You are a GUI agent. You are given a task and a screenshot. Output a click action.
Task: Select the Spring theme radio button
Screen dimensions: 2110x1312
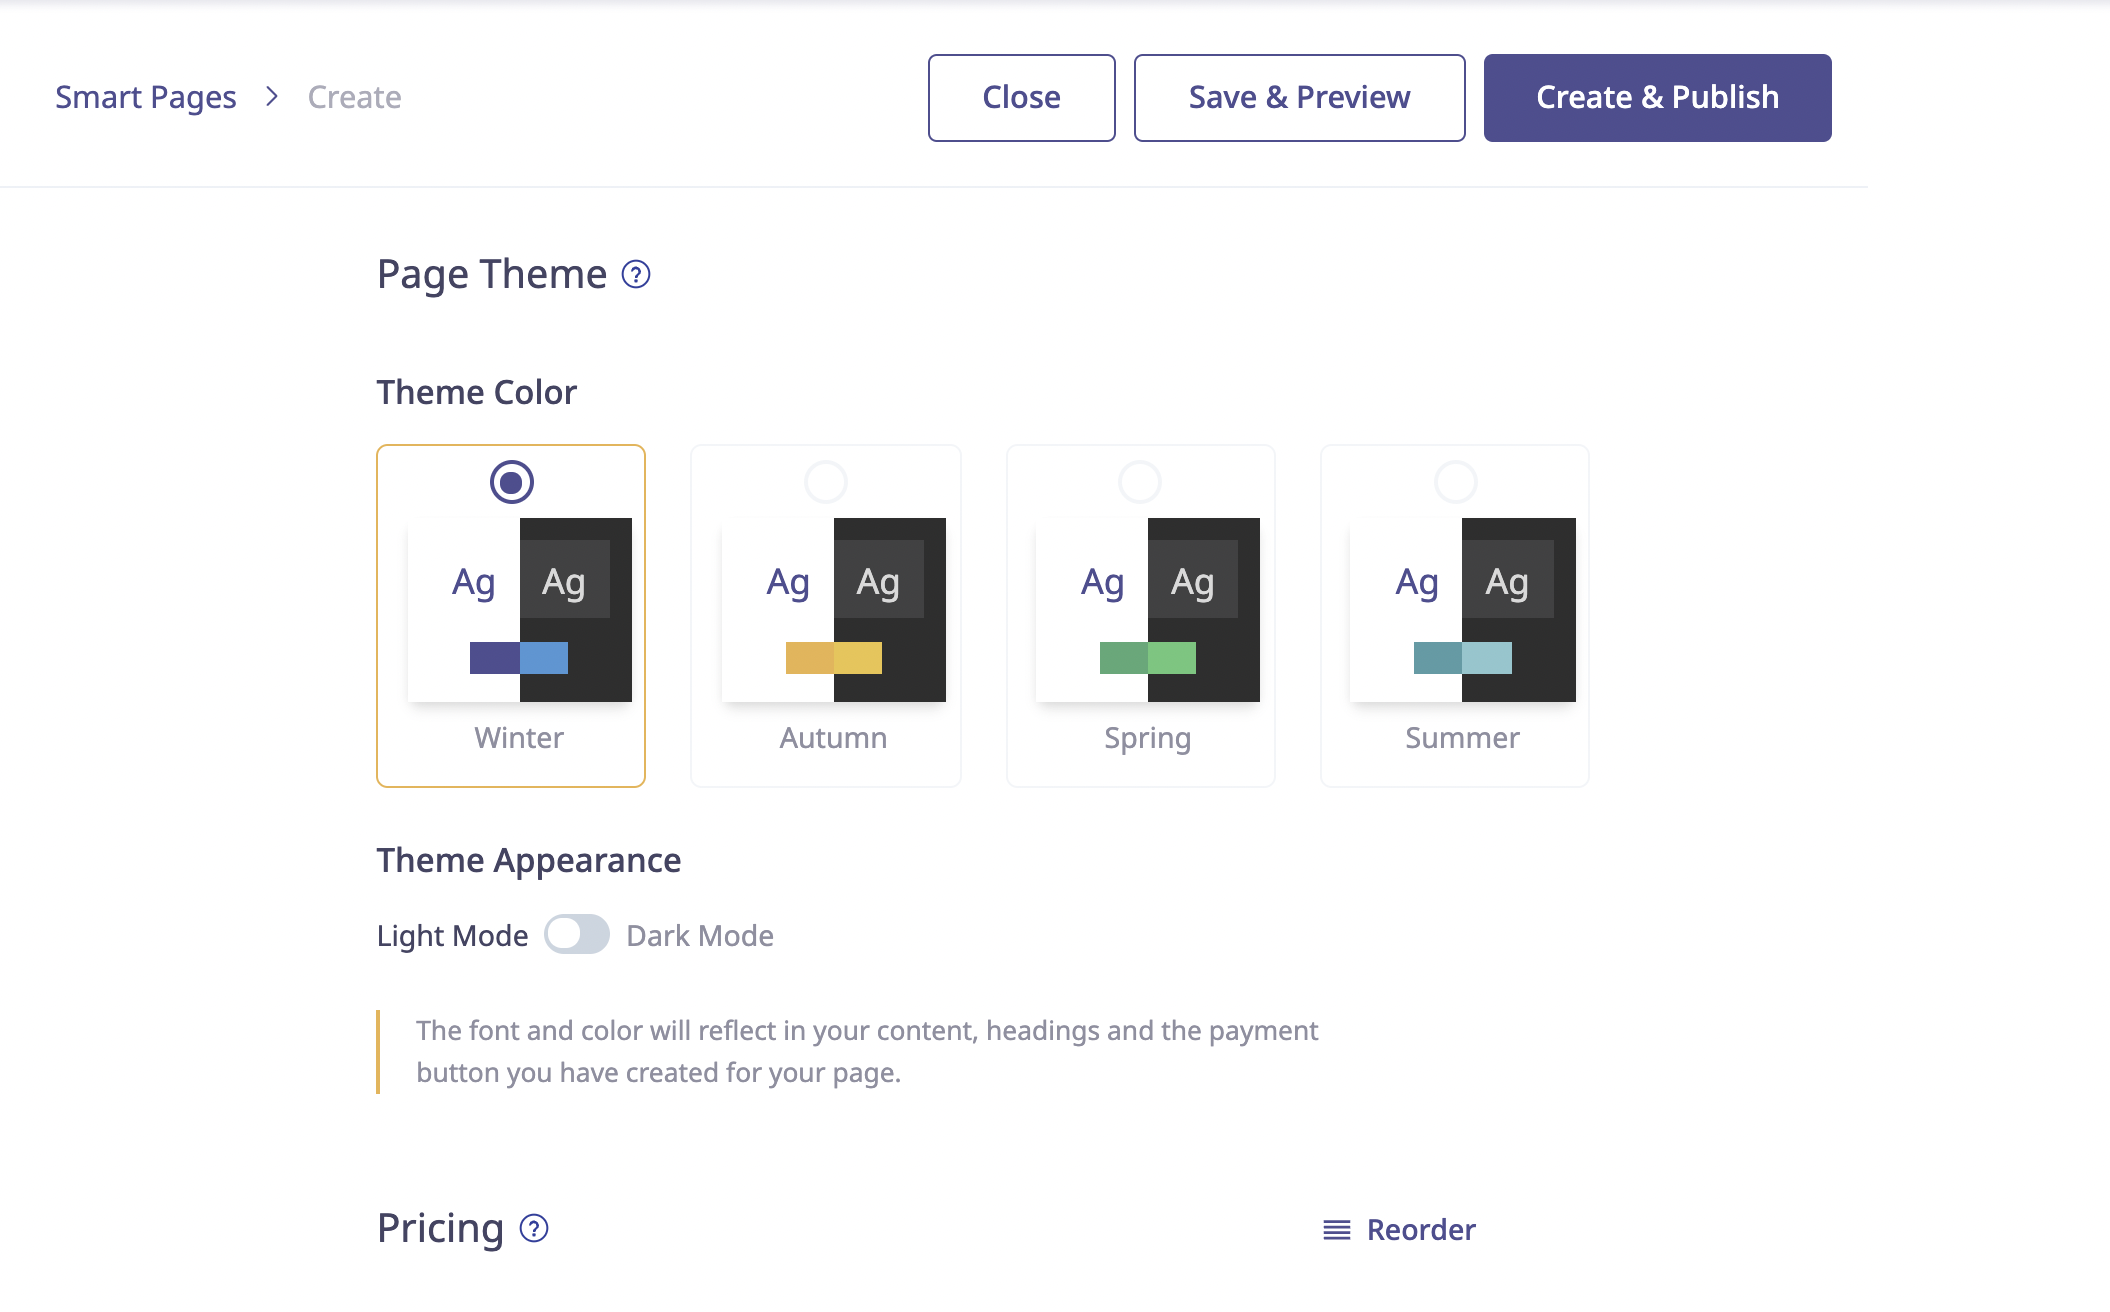(1140, 482)
